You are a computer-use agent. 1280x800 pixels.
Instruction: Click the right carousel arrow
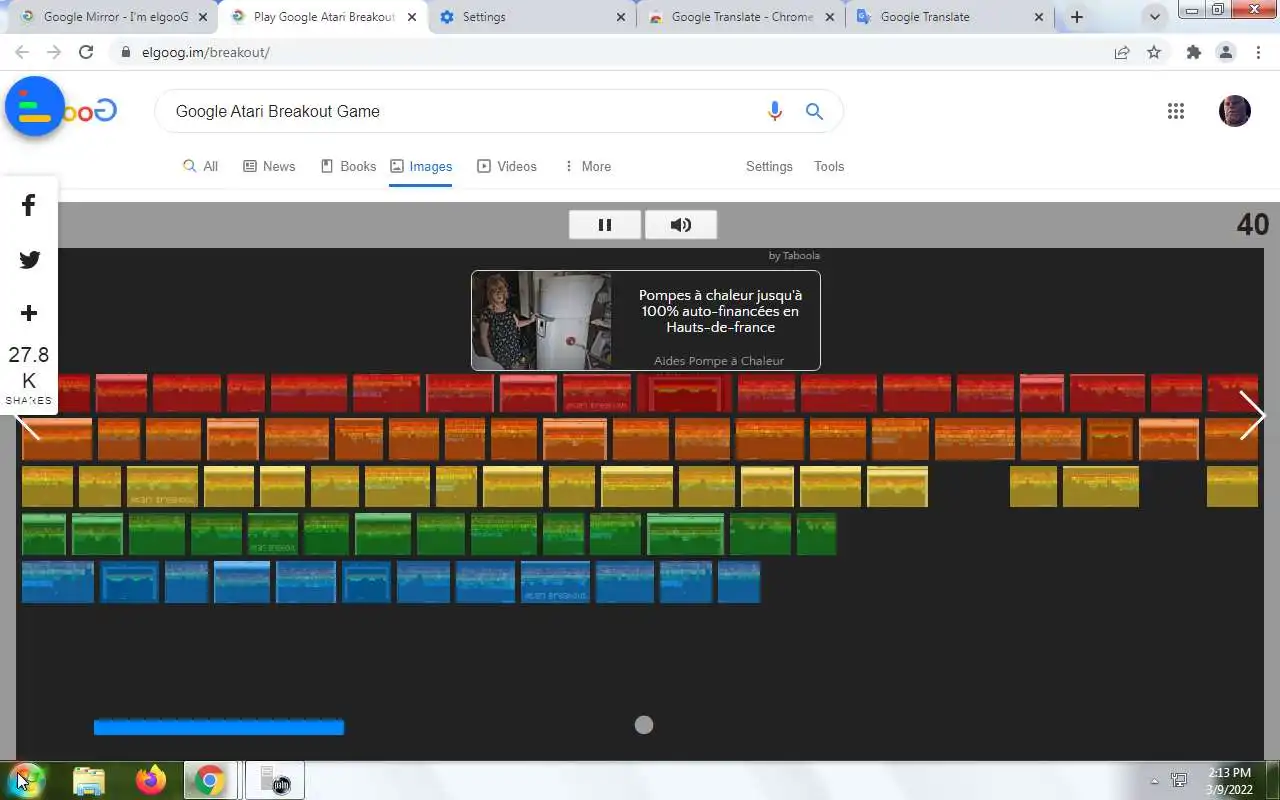(x=1252, y=415)
